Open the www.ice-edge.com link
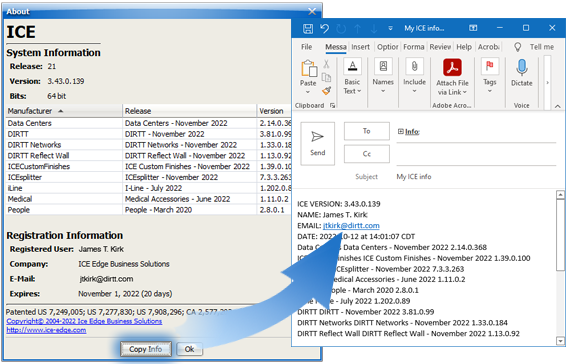571x364 pixels. point(46,330)
